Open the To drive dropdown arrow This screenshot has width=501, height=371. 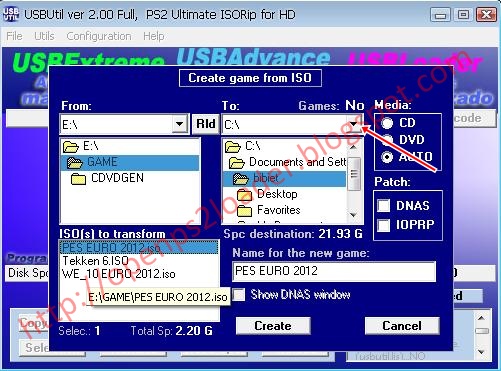(353, 124)
